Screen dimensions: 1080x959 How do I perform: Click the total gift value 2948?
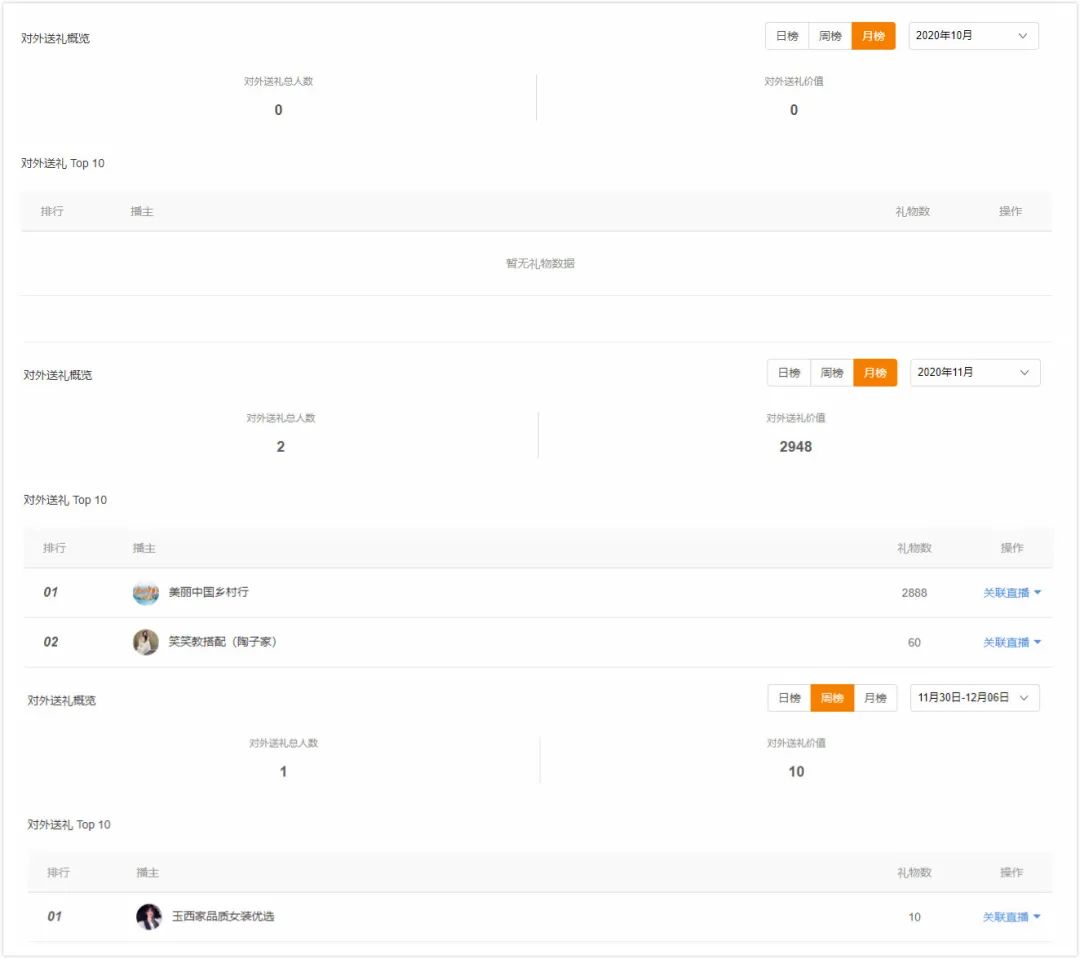pyautogui.click(x=796, y=447)
